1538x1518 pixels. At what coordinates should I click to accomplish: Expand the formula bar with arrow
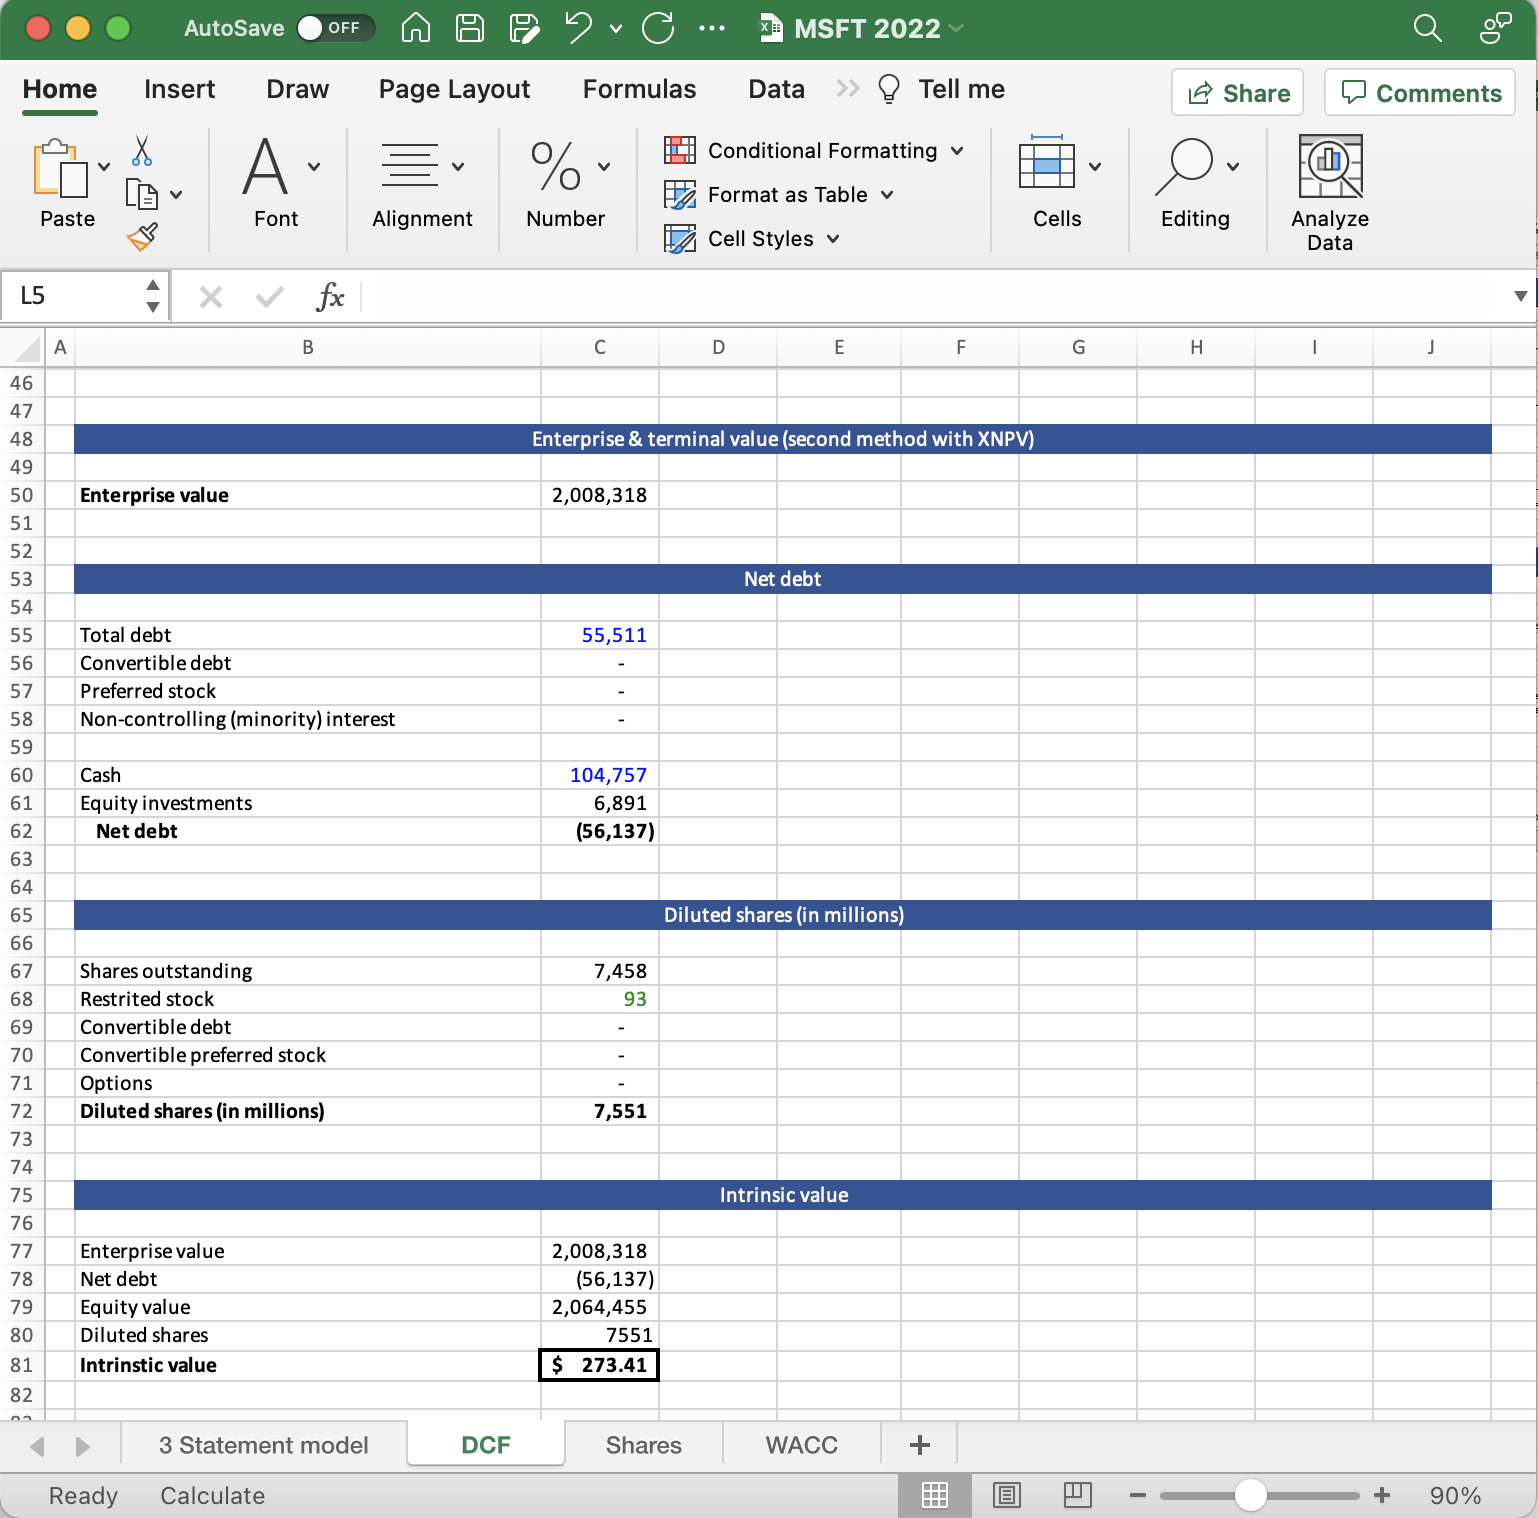point(1520,296)
